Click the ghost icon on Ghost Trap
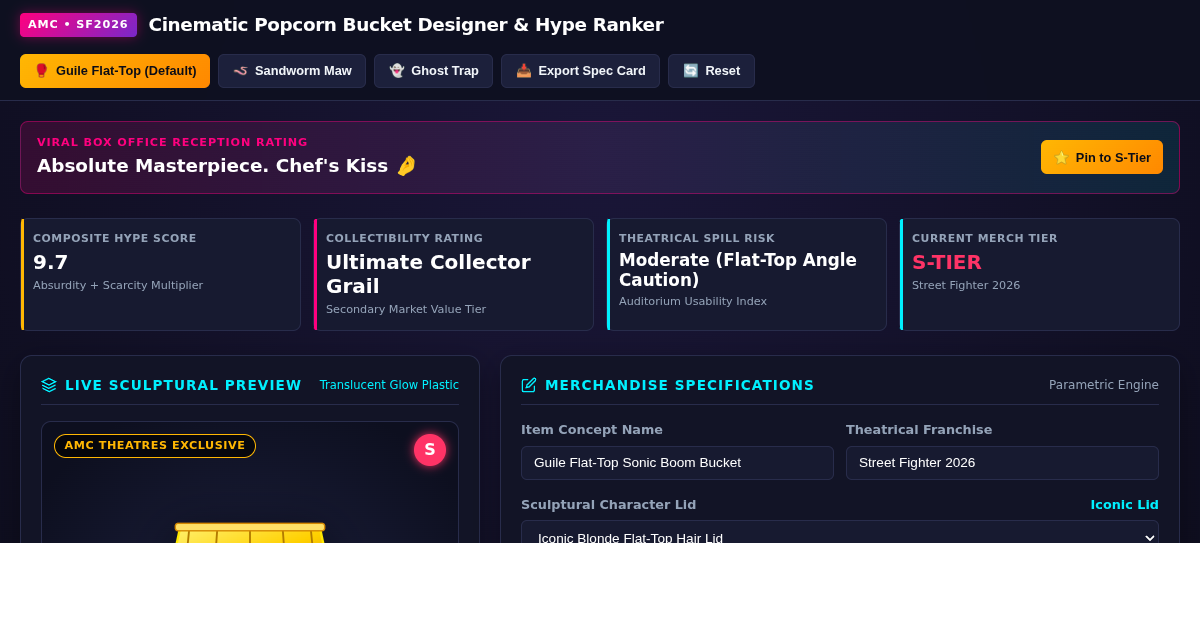 (396, 71)
